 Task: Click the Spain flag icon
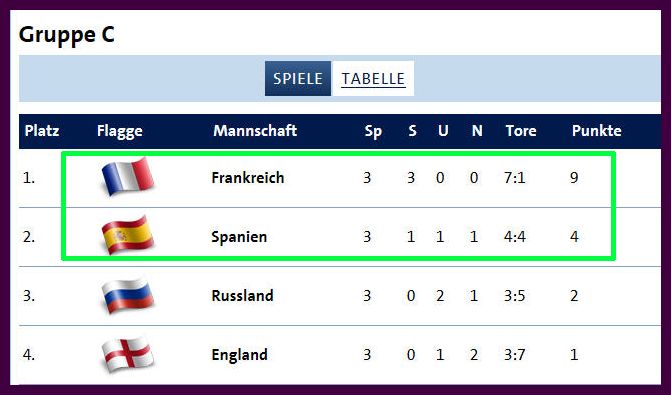pyautogui.click(x=128, y=235)
